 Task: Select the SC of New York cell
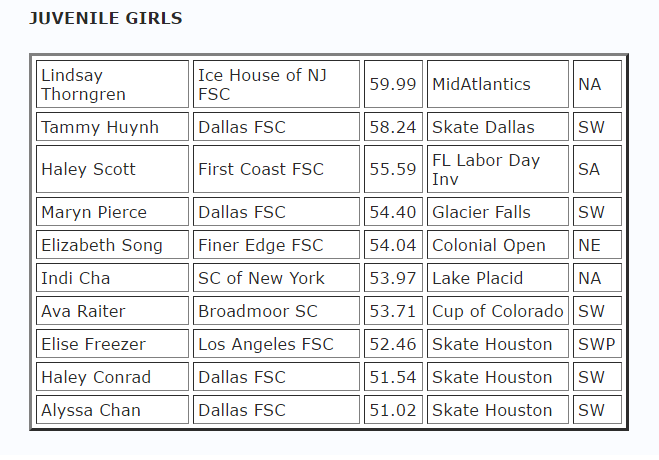coord(275,278)
